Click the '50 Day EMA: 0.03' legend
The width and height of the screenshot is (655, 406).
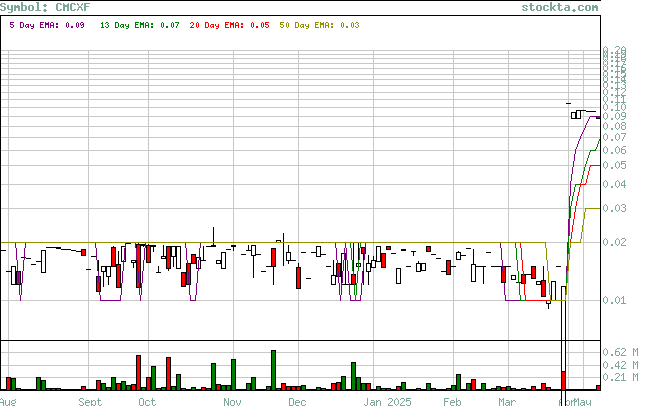click(320, 25)
